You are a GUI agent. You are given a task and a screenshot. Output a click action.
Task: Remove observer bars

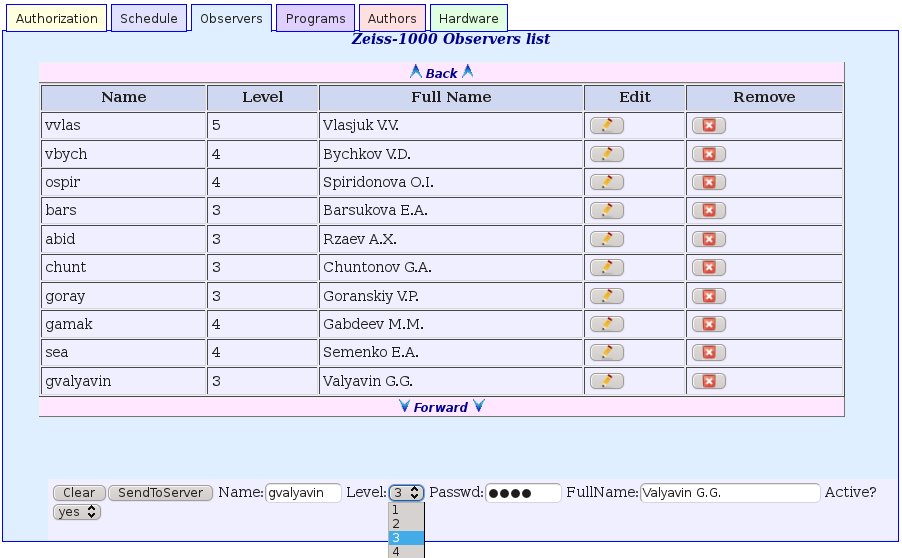click(x=709, y=211)
